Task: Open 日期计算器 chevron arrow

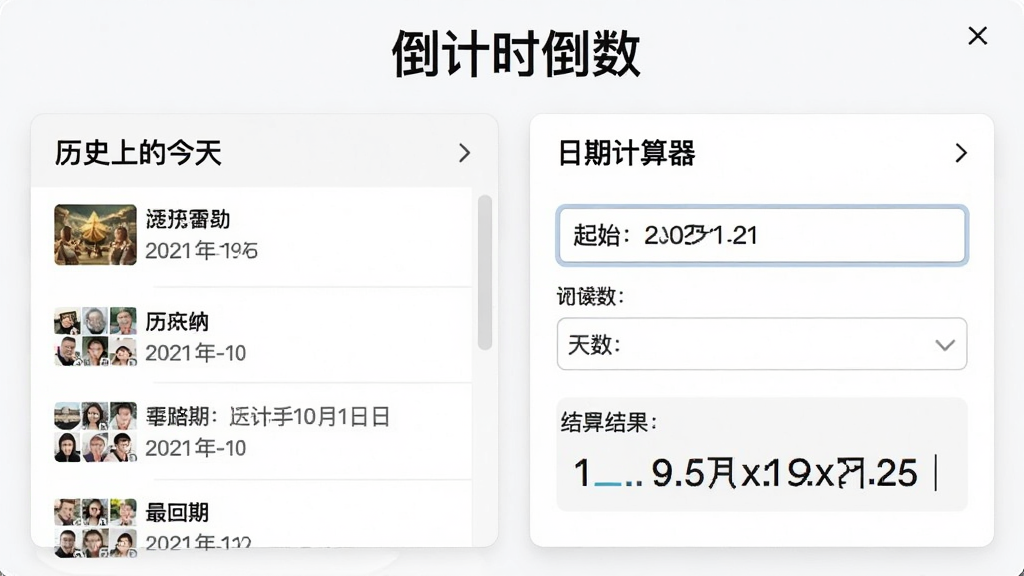Action: [x=961, y=153]
